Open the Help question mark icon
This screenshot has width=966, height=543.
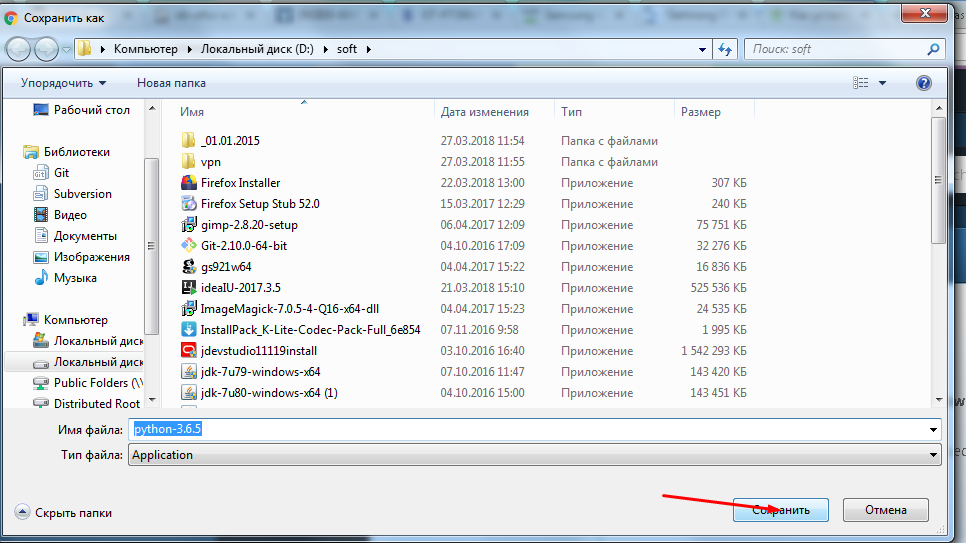tap(923, 83)
